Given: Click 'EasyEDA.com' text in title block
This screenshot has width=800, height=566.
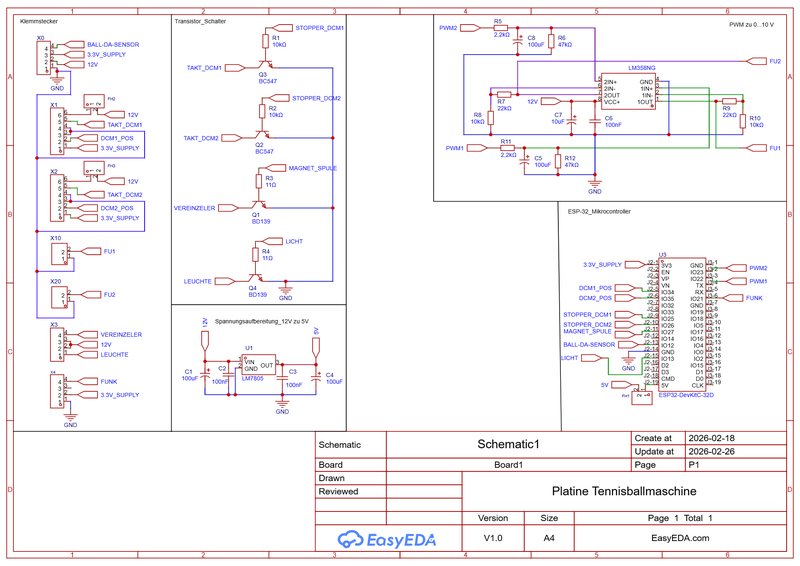Looking at the screenshot, I should click(680, 538).
